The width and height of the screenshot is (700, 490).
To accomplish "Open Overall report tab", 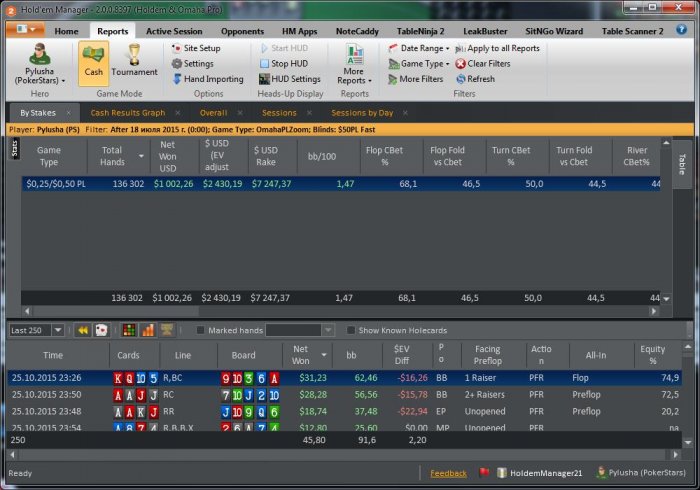I will [213, 113].
